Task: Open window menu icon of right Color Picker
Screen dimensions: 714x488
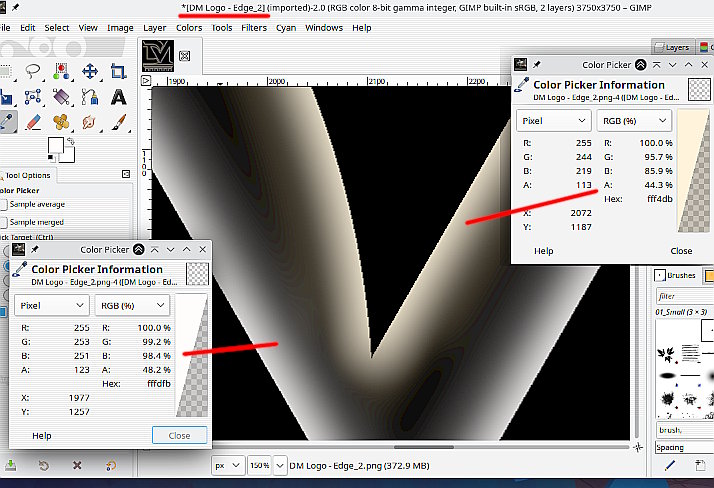Action: coord(520,65)
